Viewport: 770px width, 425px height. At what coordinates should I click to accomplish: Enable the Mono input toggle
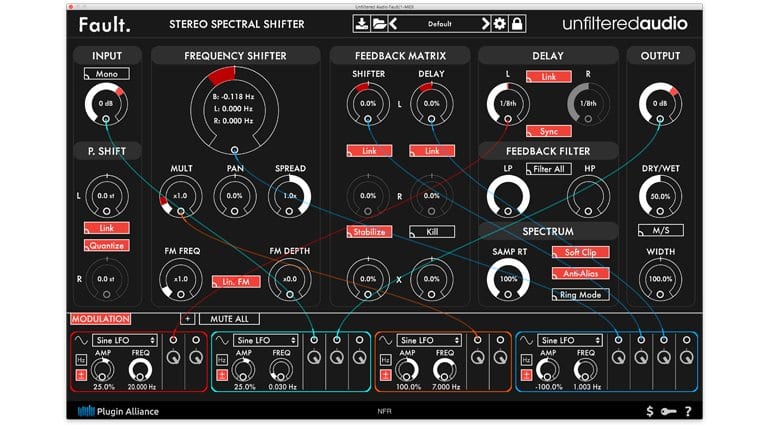click(x=107, y=74)
